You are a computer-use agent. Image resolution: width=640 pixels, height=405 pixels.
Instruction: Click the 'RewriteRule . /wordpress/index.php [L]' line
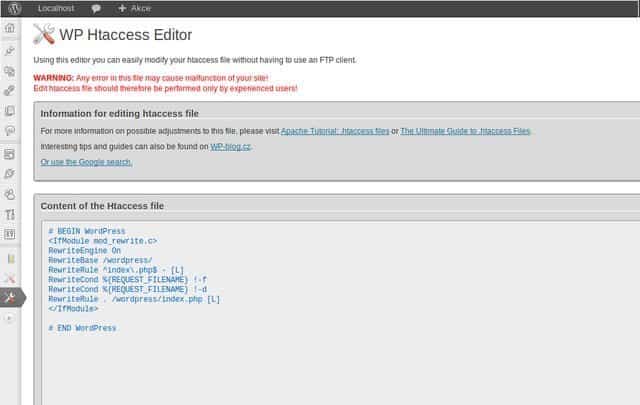point(134,299)
